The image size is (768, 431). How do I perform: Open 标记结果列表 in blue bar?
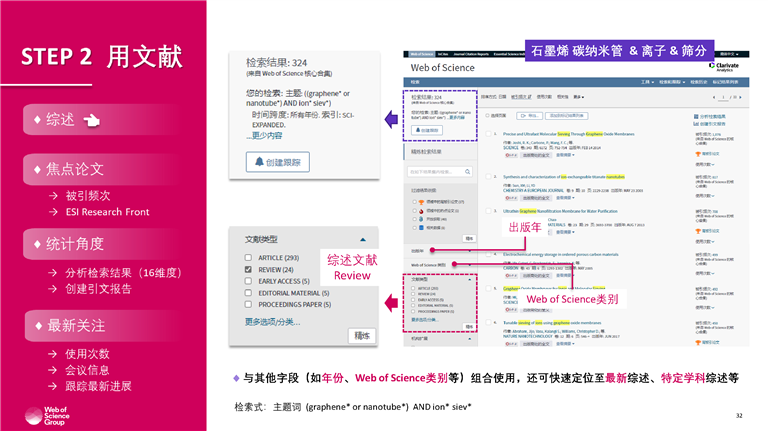click(x=725, y=82)
